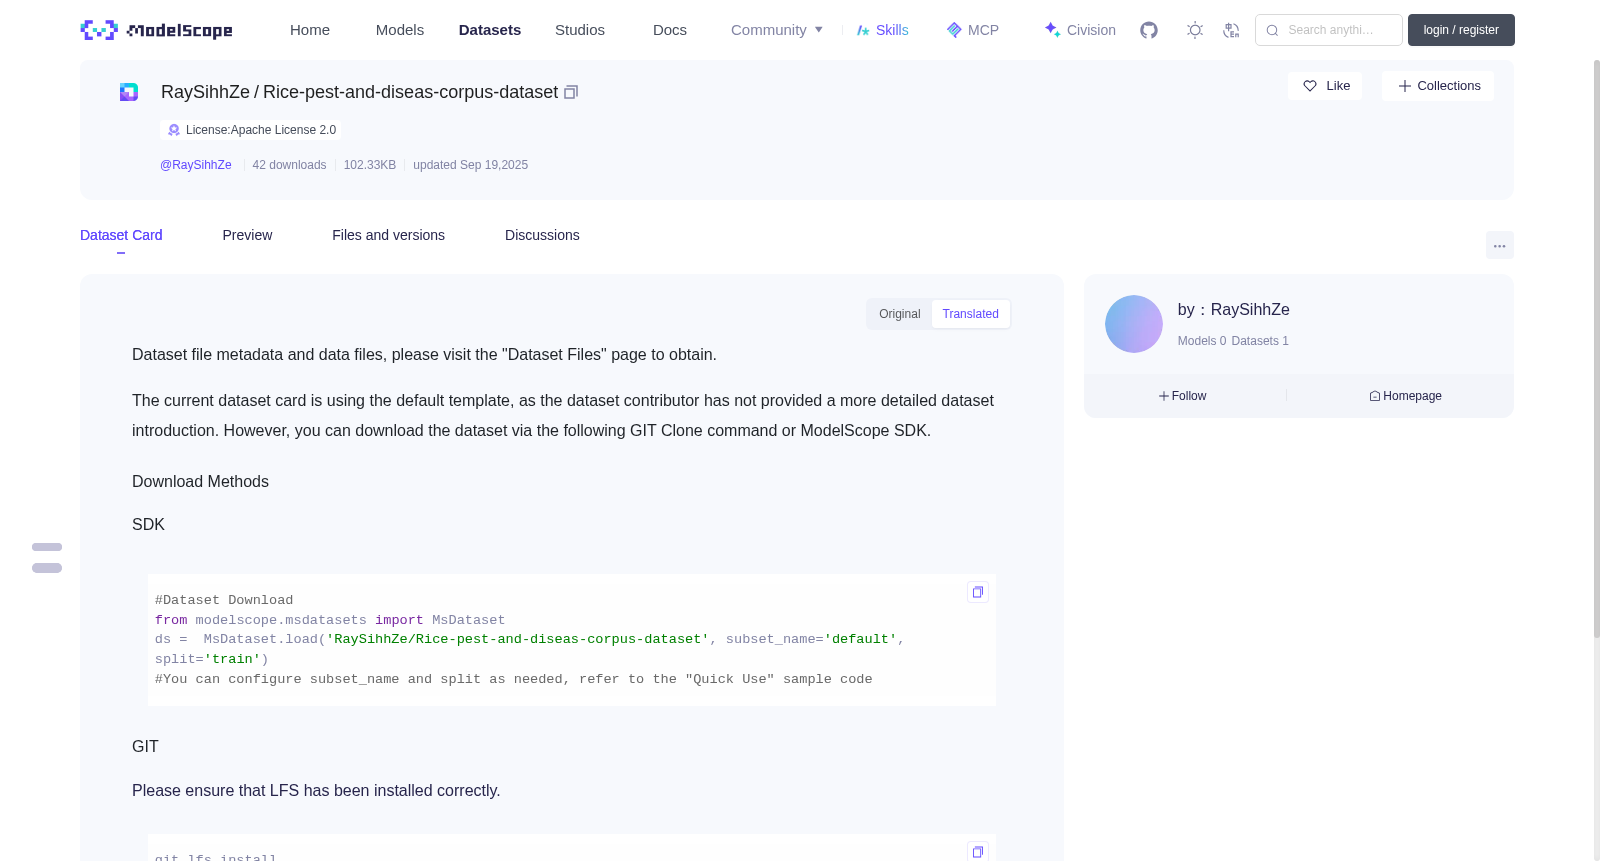Click the dataset avatar icon beside the title
The image size is (1600, 861).
[129, 92]
